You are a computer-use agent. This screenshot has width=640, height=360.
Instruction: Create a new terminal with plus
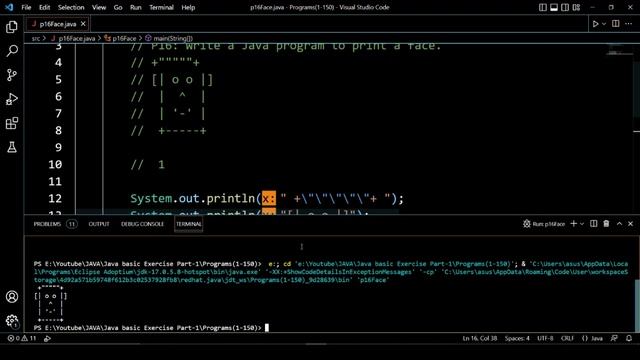(x=573, y=224)
